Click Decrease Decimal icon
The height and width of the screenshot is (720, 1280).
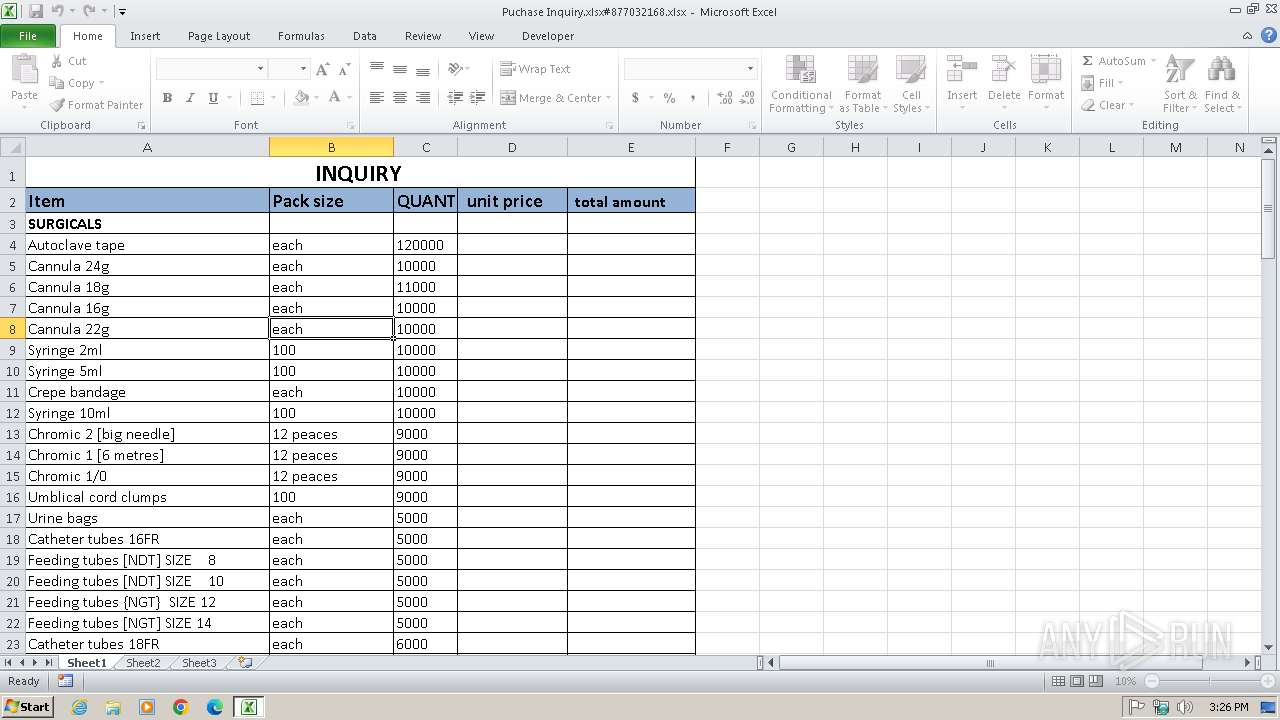748,98
